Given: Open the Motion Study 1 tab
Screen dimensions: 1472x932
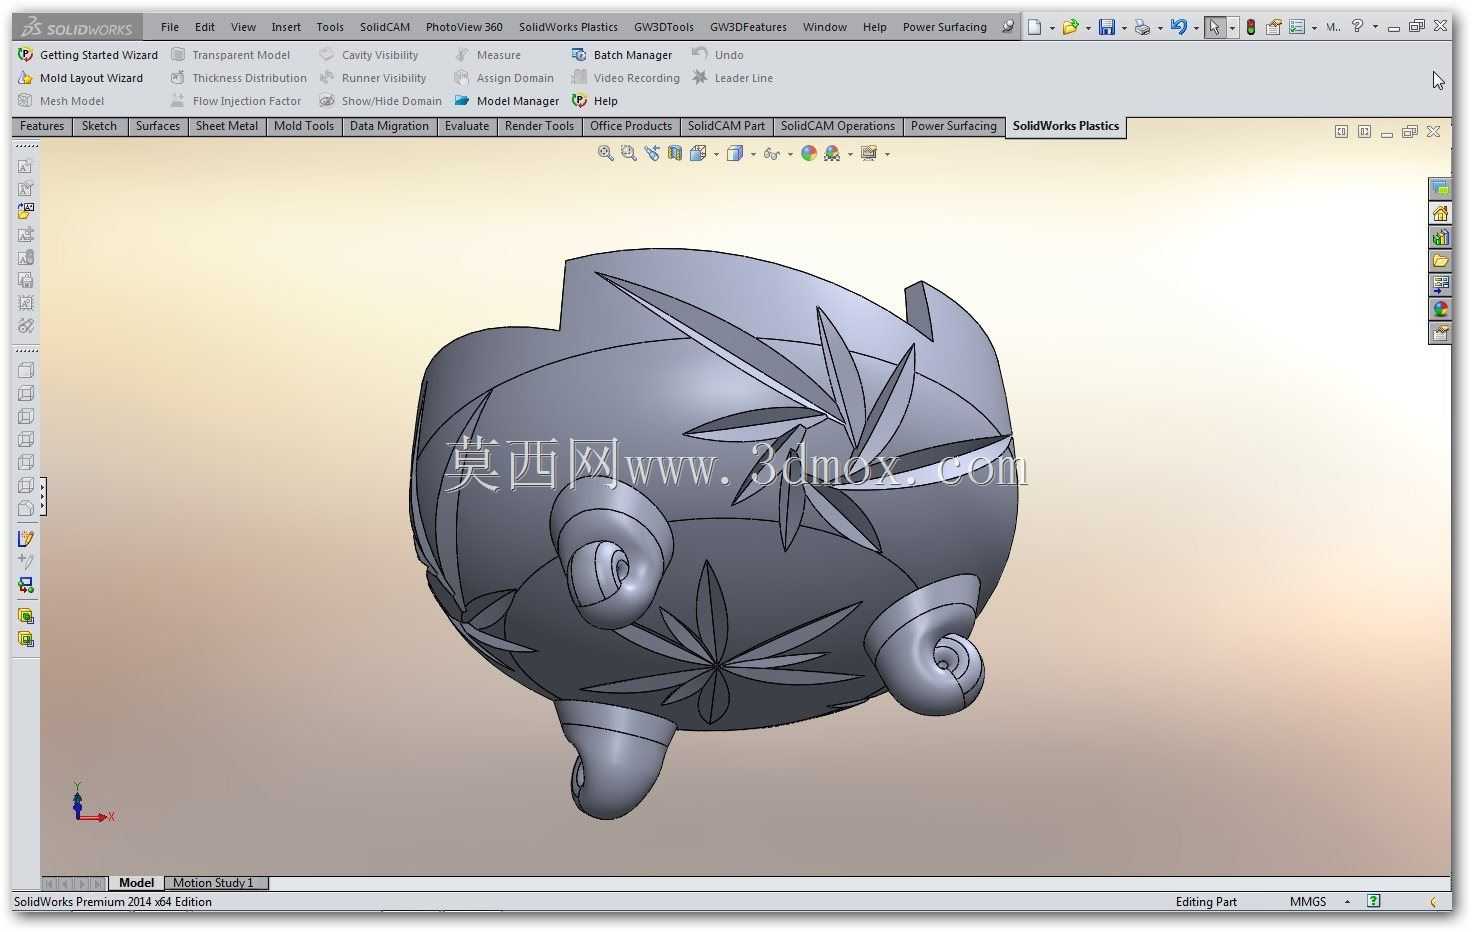Looking at the screenshot, I should (213, 883).
